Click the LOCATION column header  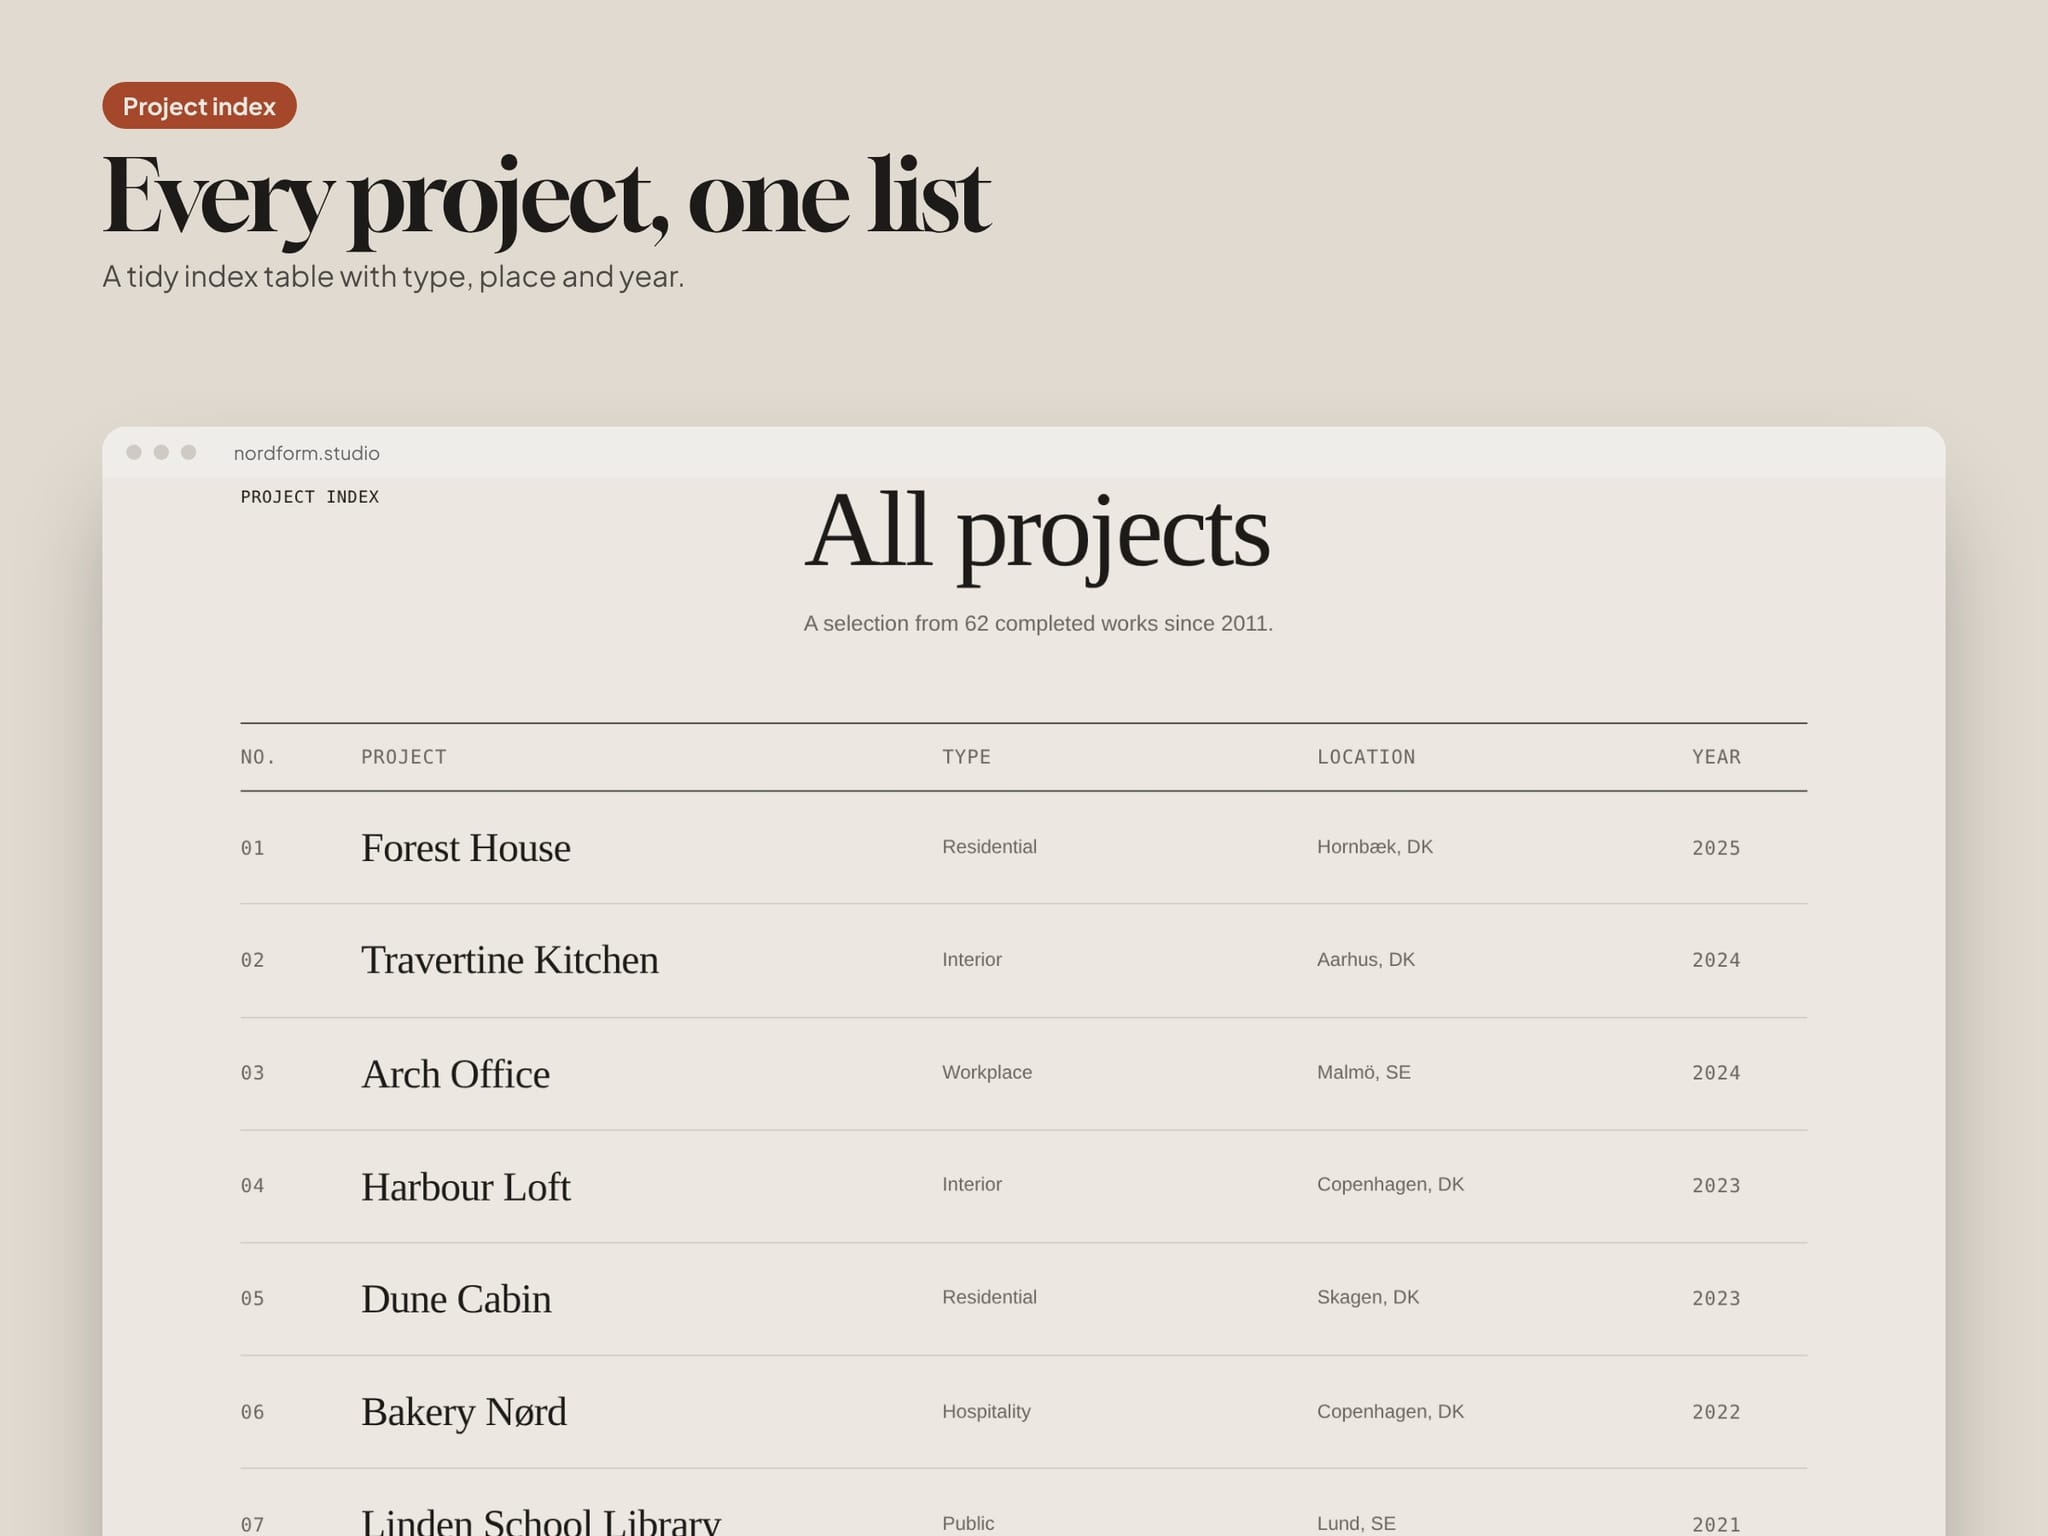pyautogui.click(x=1366, y=757)
